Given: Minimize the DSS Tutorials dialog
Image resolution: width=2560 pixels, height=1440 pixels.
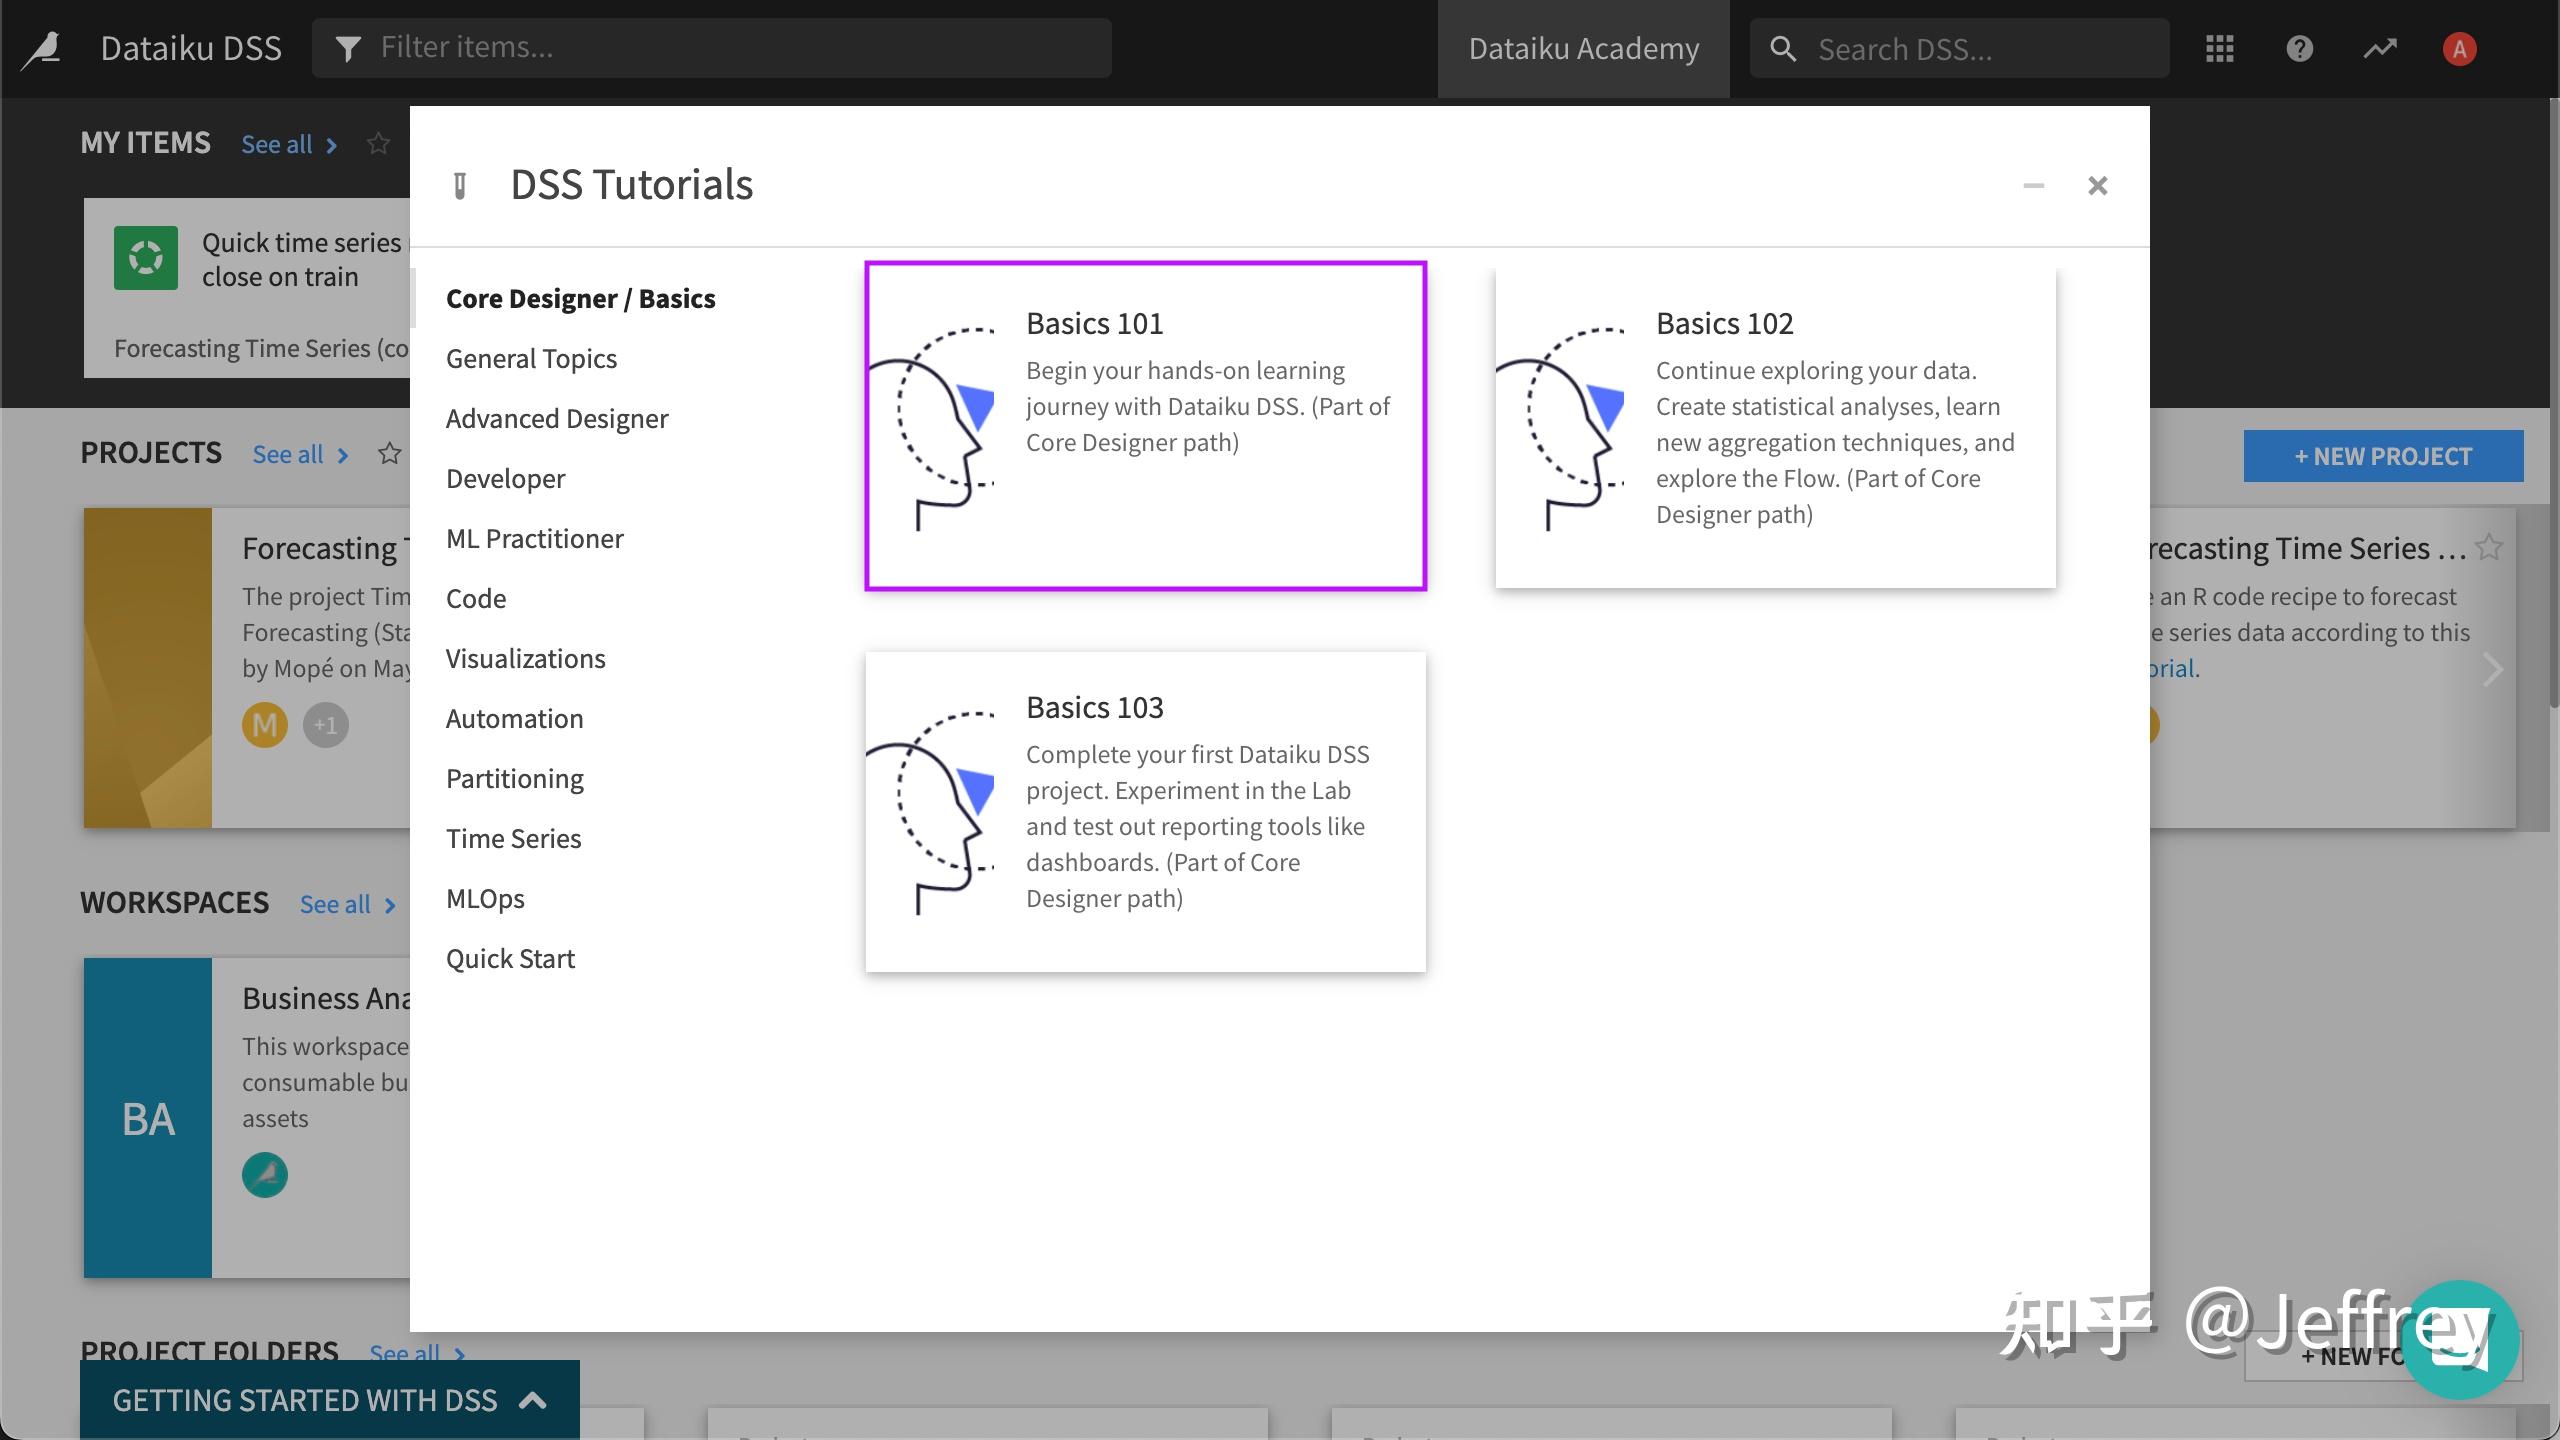Looking at the screenshot, I should click(2033, 186).
